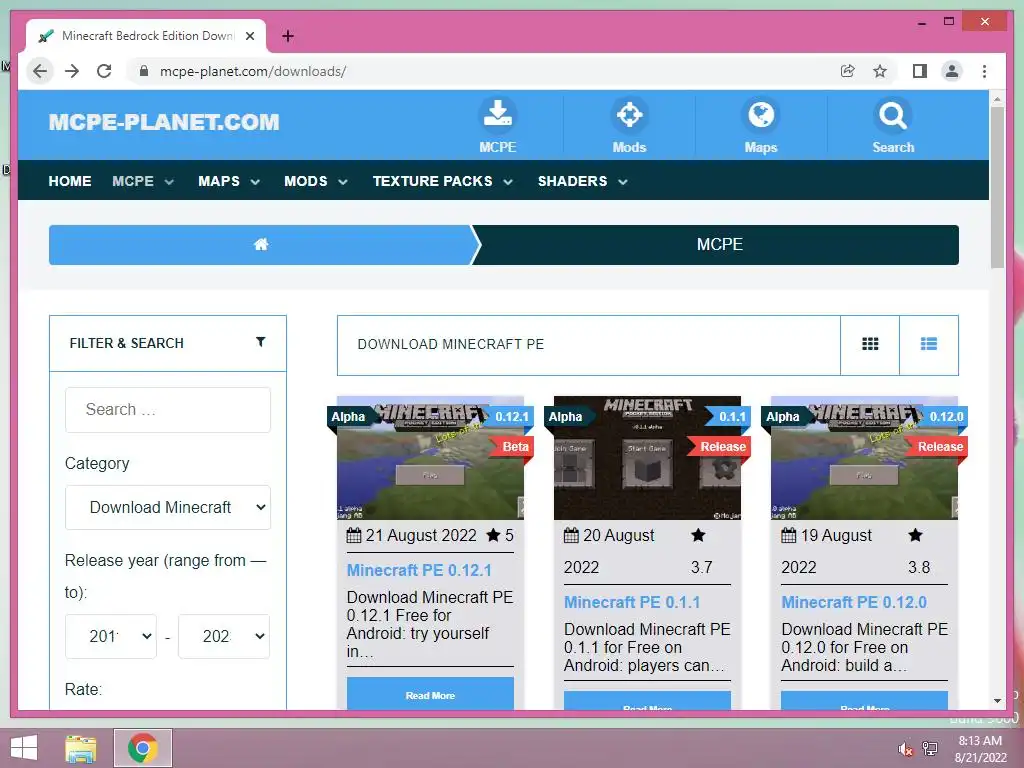Click the MCPE download icon in header

pyautogui.click(x=498, y=114)
